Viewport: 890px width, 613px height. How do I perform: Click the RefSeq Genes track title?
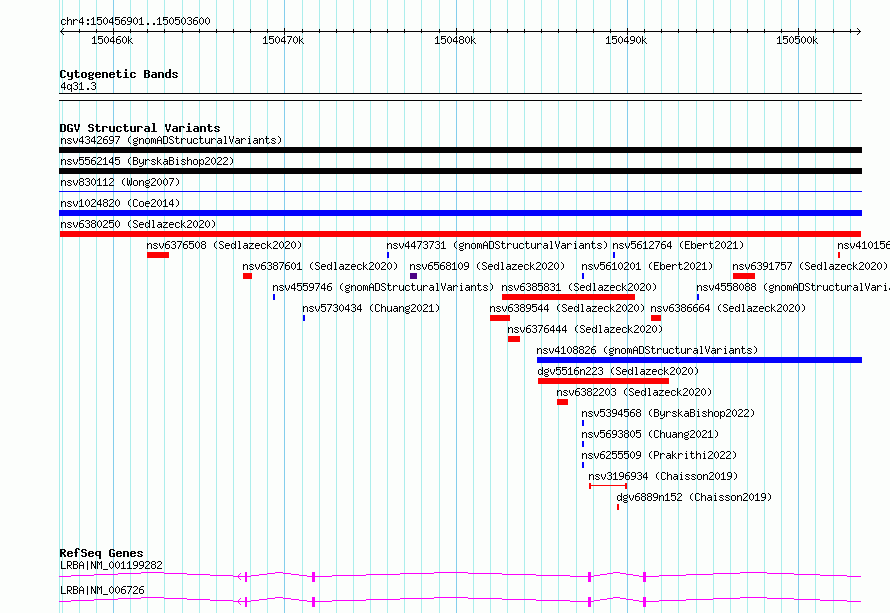101,553
